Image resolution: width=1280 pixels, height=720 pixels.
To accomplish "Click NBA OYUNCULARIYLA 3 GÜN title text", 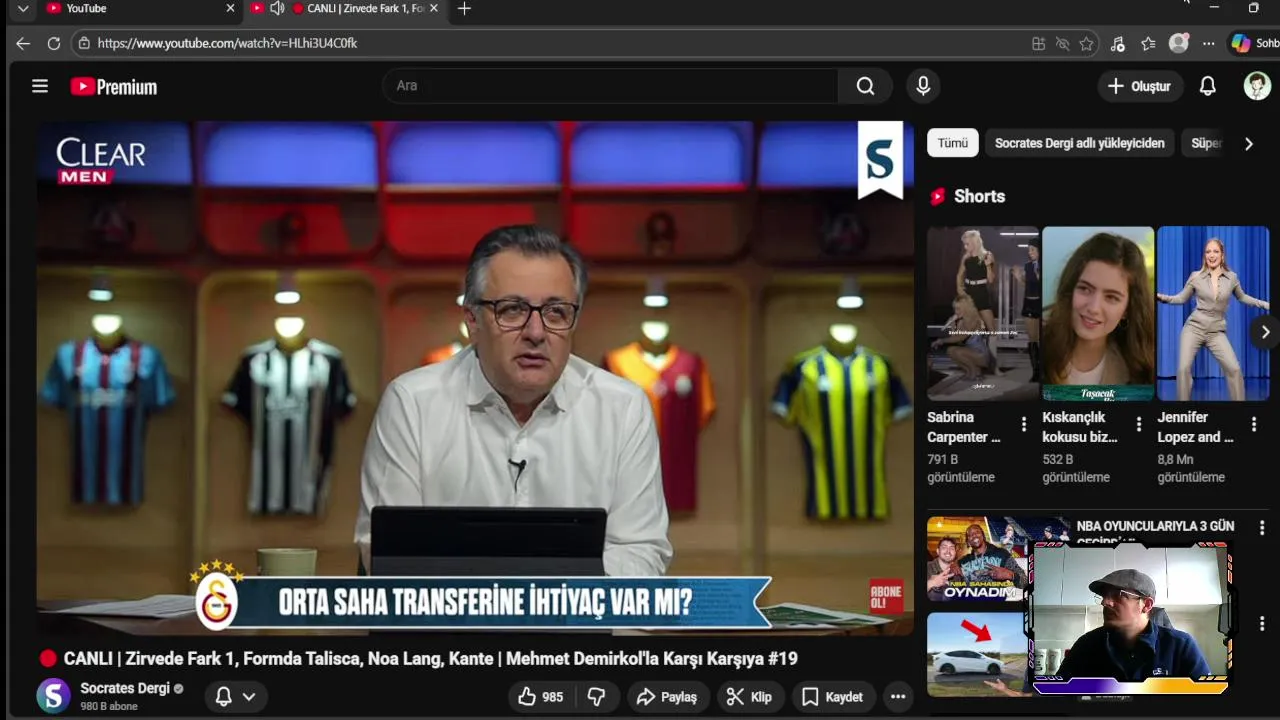I will coord(1155,526).
